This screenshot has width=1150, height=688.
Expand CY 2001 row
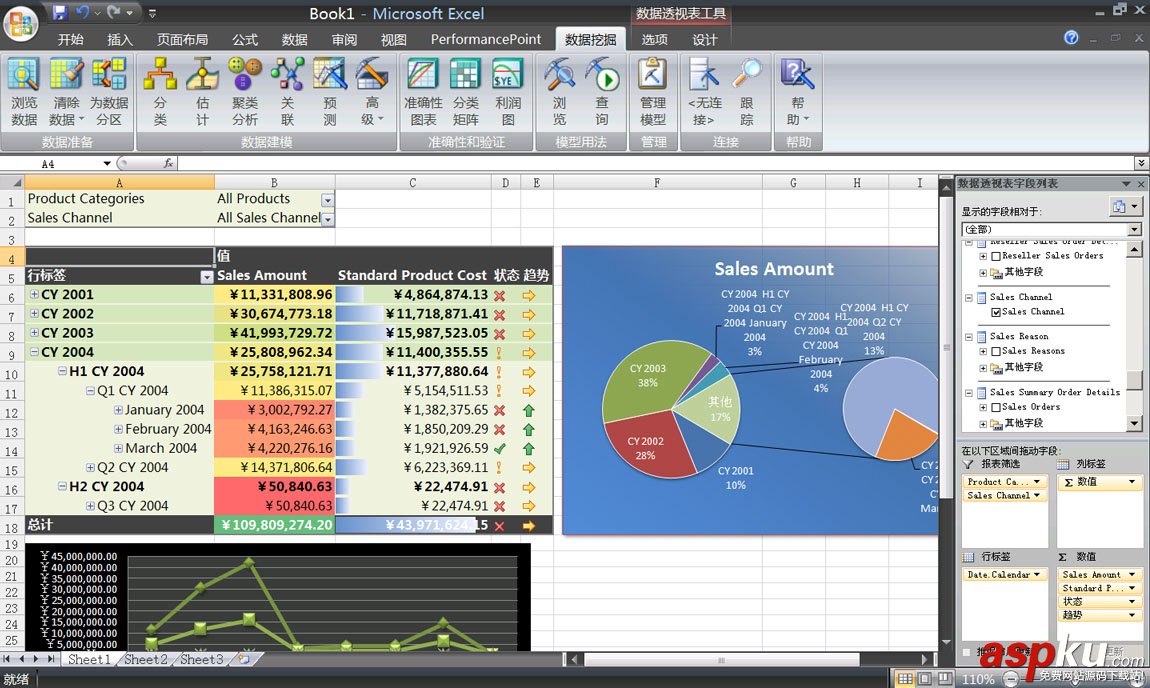[x=34, y=293]
